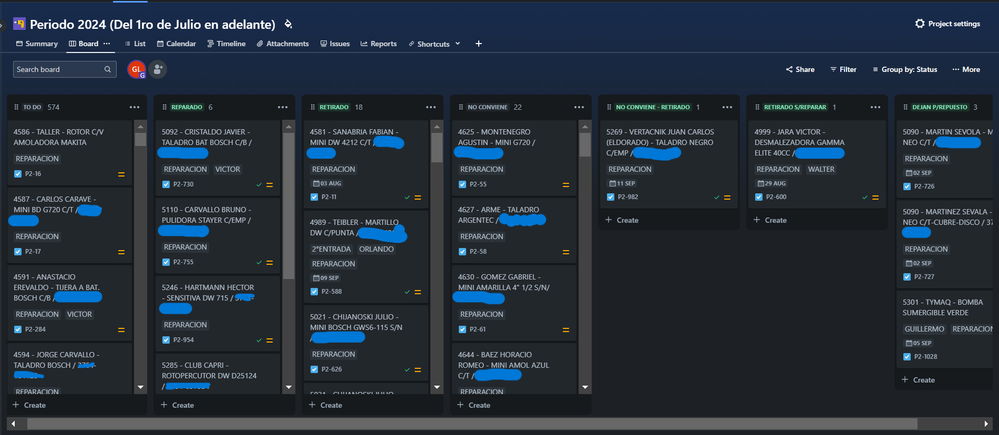Click task type checkbox on P2-58
This screenshot has height=435, width=999.
tap(463, 252)
